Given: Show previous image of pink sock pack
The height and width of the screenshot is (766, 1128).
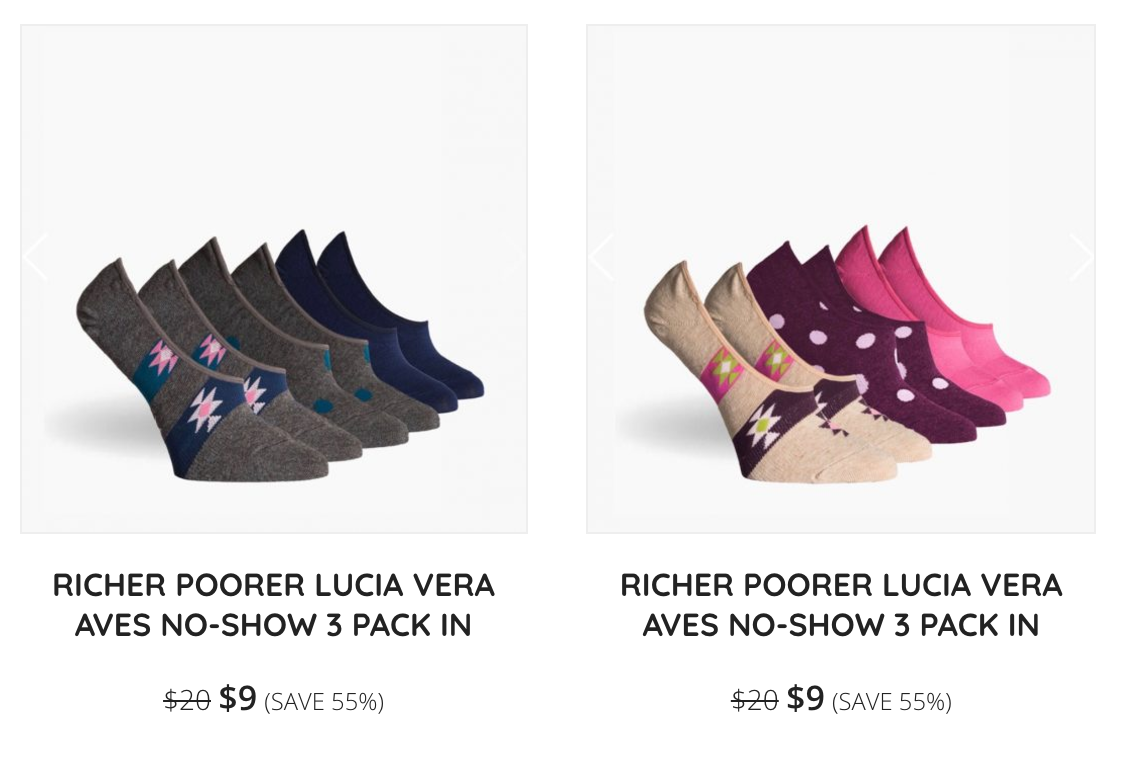Looking at the screenshot, I should click(601, 257).
